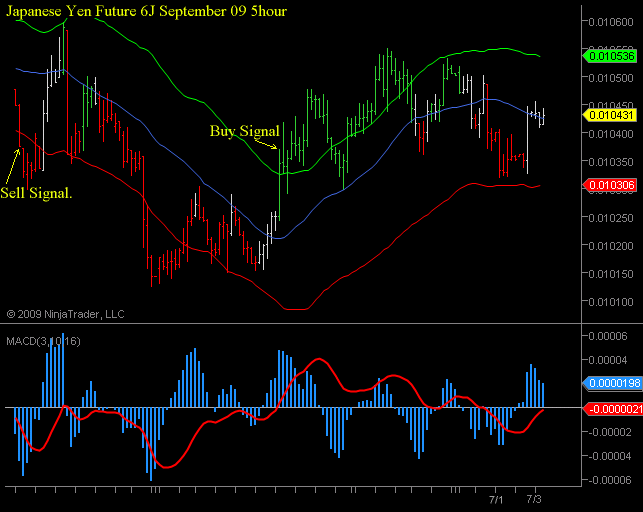Click the 0.010100 price axis label
This screenshot has height=512, width=643.
pos(611,301)
